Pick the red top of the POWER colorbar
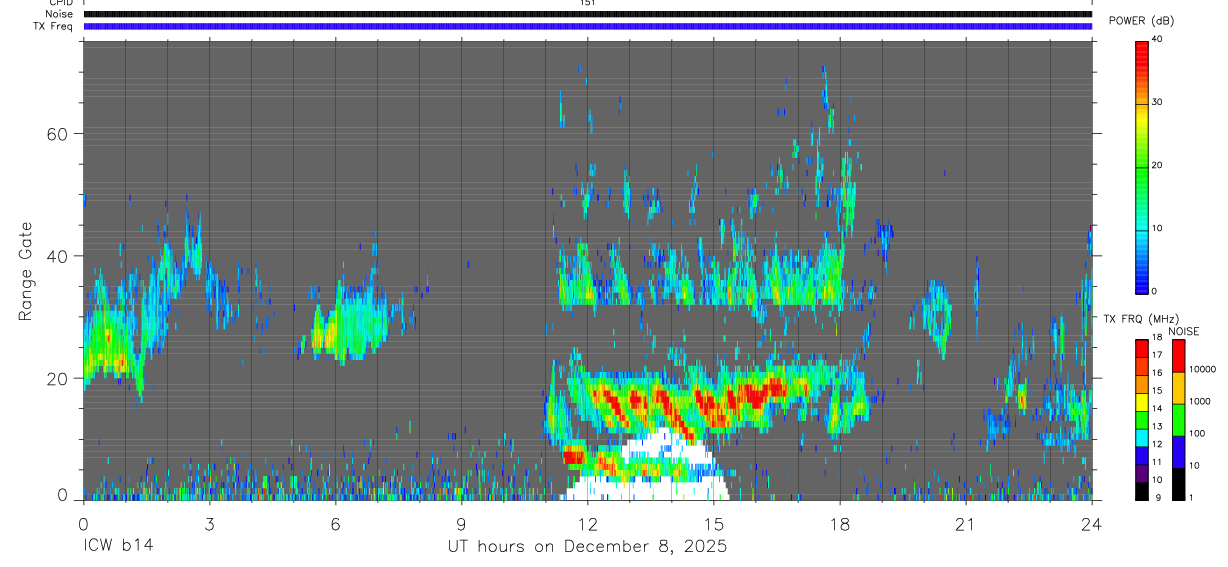1228x567 pixels. [x=1142, y=50]
